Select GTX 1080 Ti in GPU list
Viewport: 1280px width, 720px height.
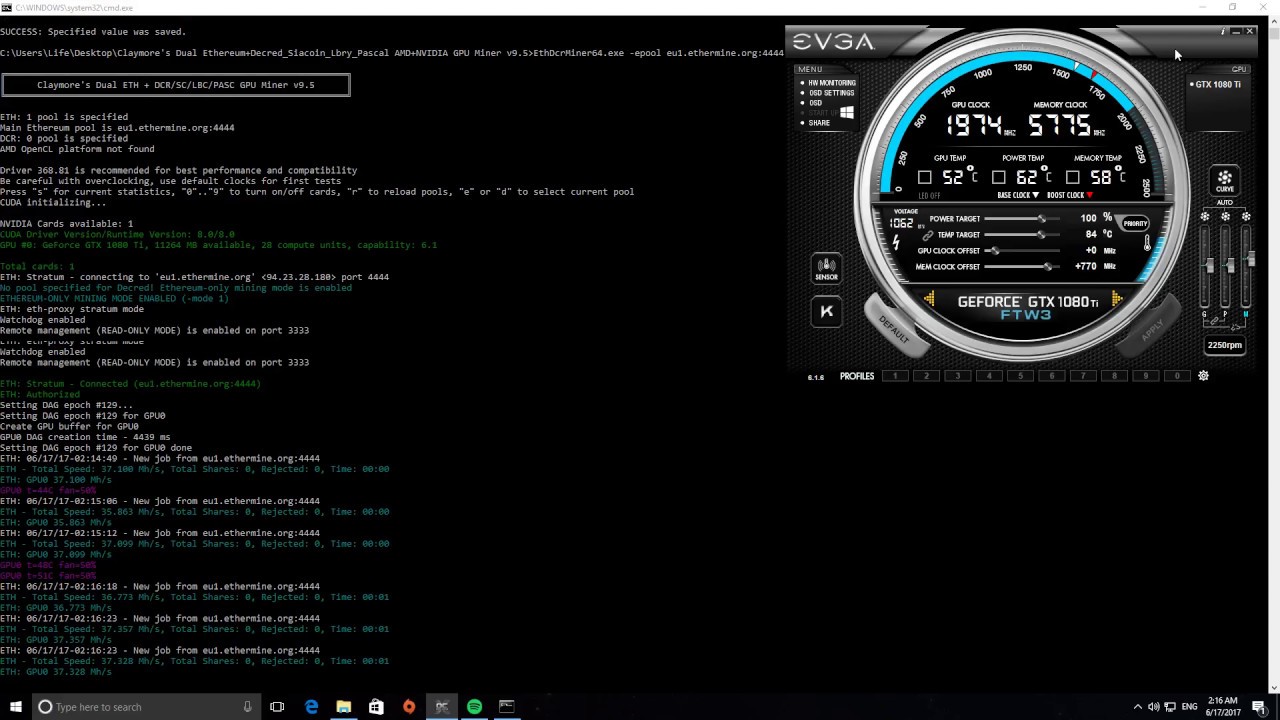[1218, 85]
